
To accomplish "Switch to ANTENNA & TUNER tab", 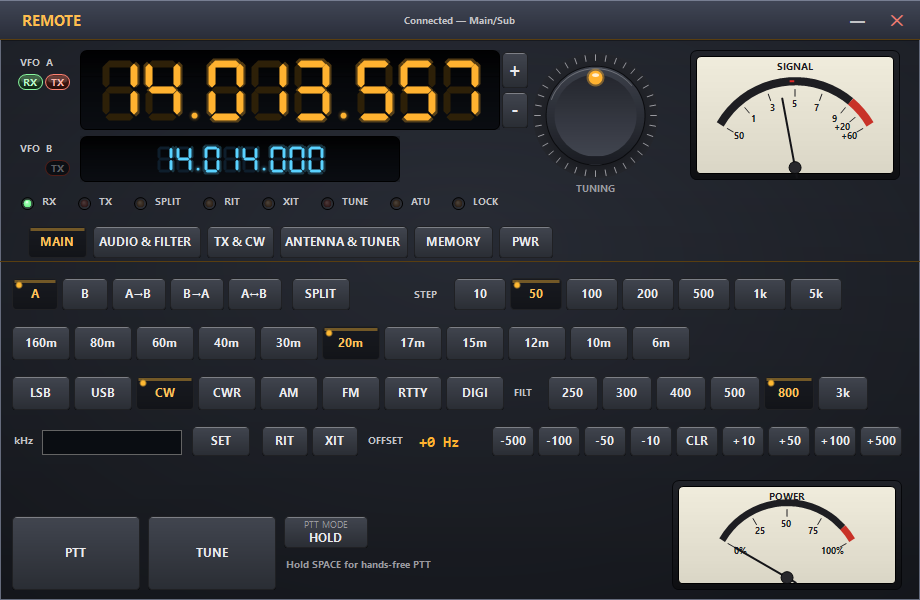I will tap(343, 242).
